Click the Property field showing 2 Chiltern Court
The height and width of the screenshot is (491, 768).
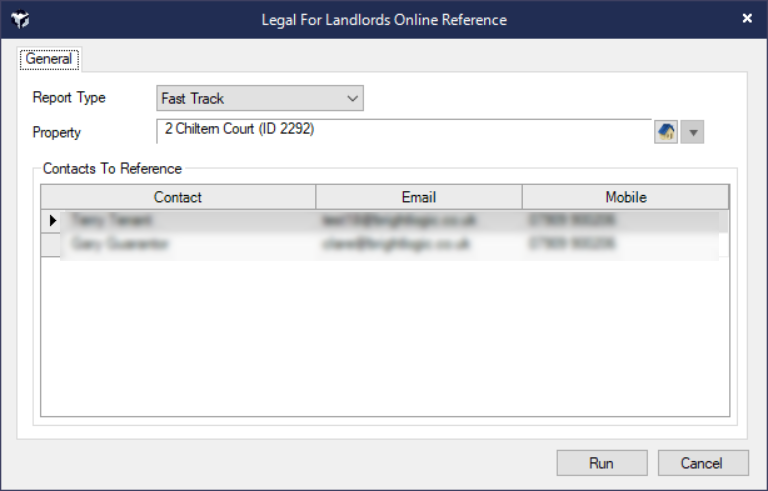[x=404, y=131]
